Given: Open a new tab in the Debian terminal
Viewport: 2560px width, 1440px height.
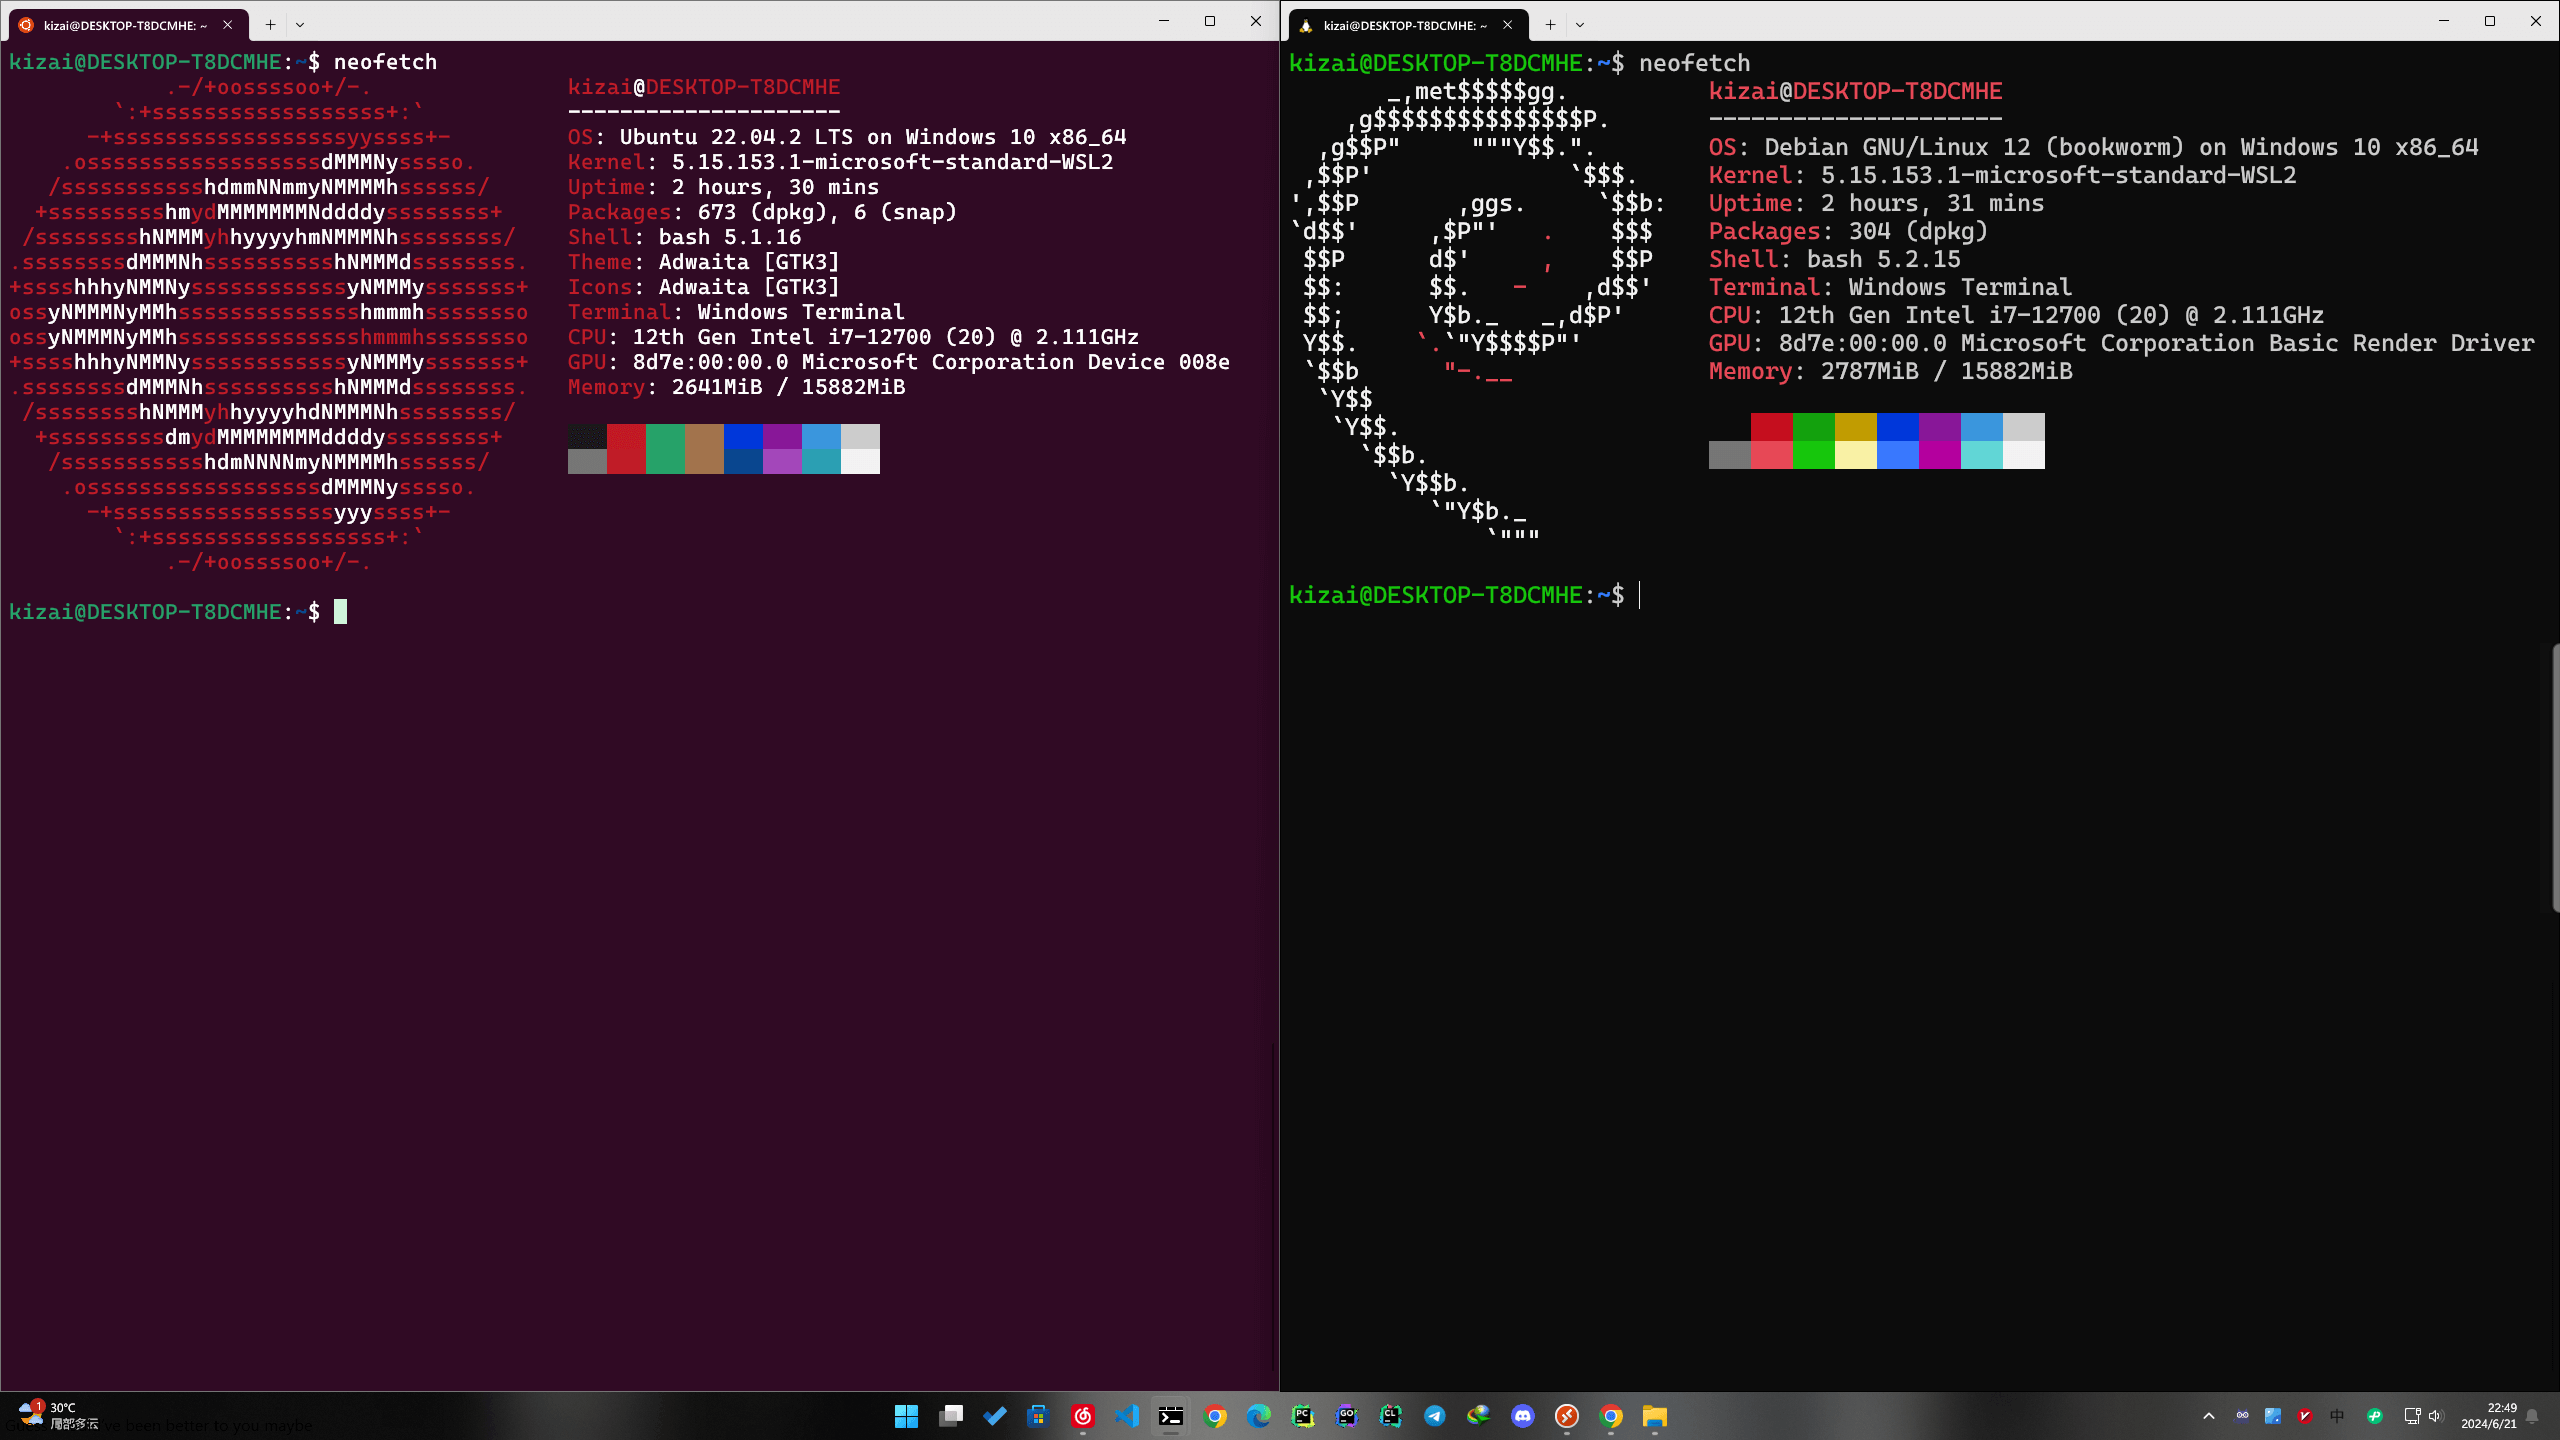Looking at the screenshot, I should point(1548,24).
